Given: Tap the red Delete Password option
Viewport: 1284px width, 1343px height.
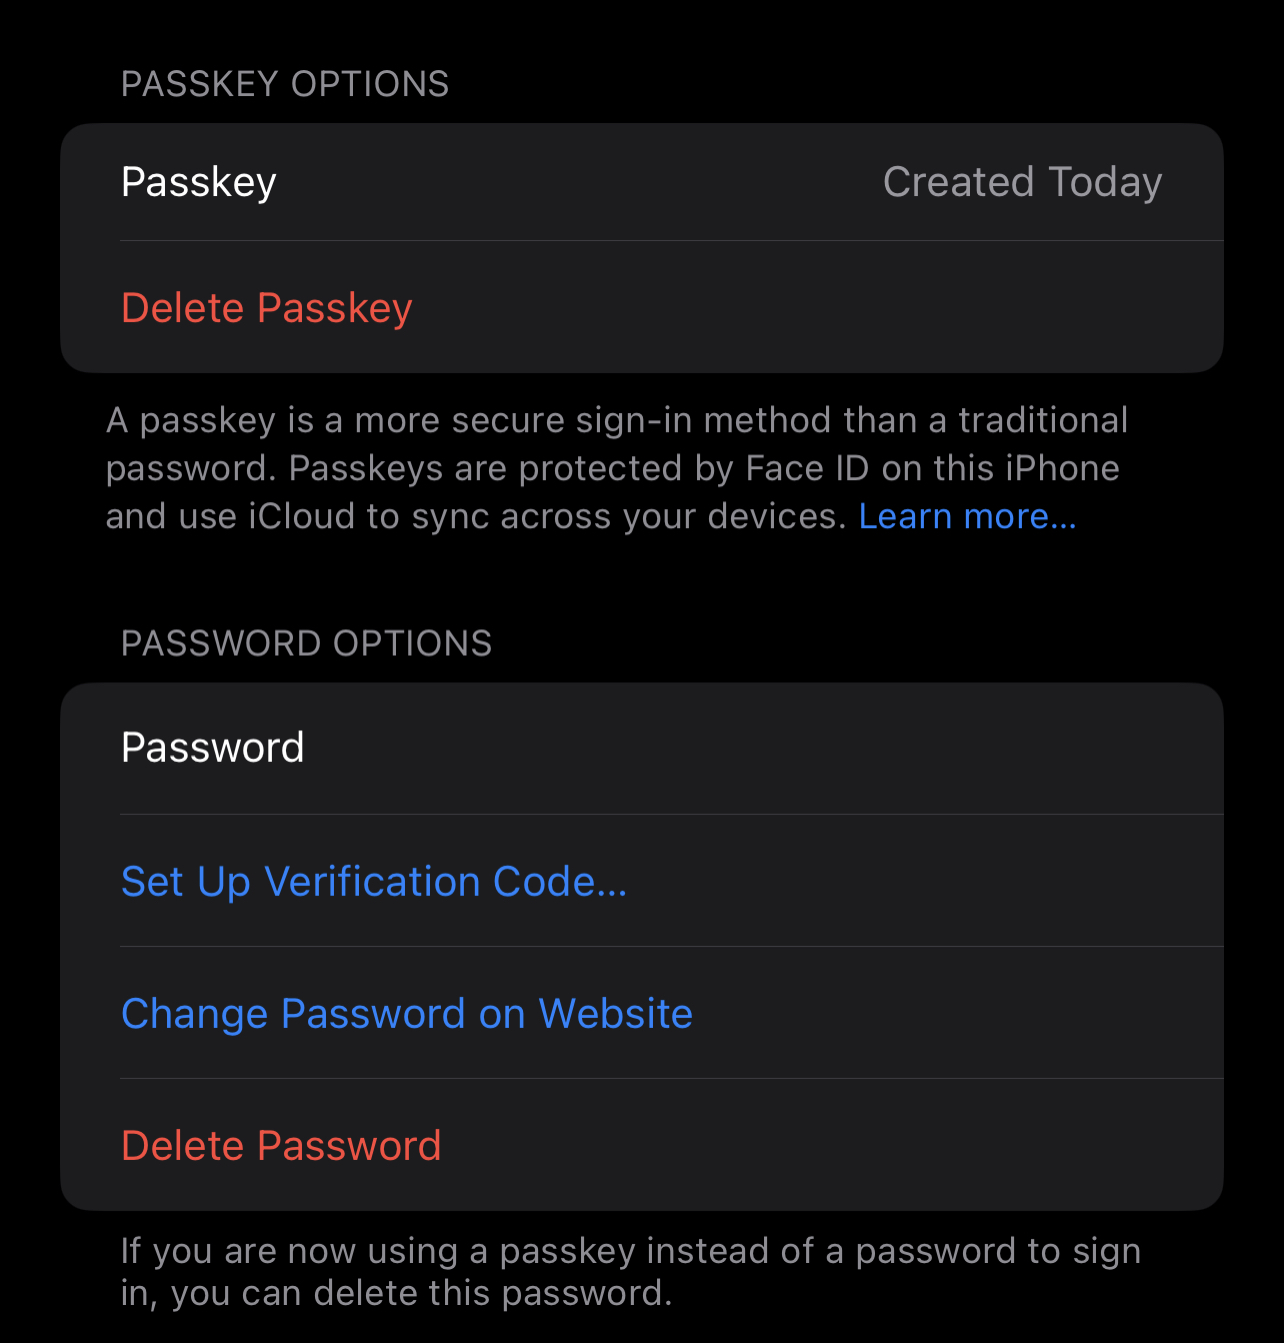Looking at the screenshot, I should (281, 1145).
